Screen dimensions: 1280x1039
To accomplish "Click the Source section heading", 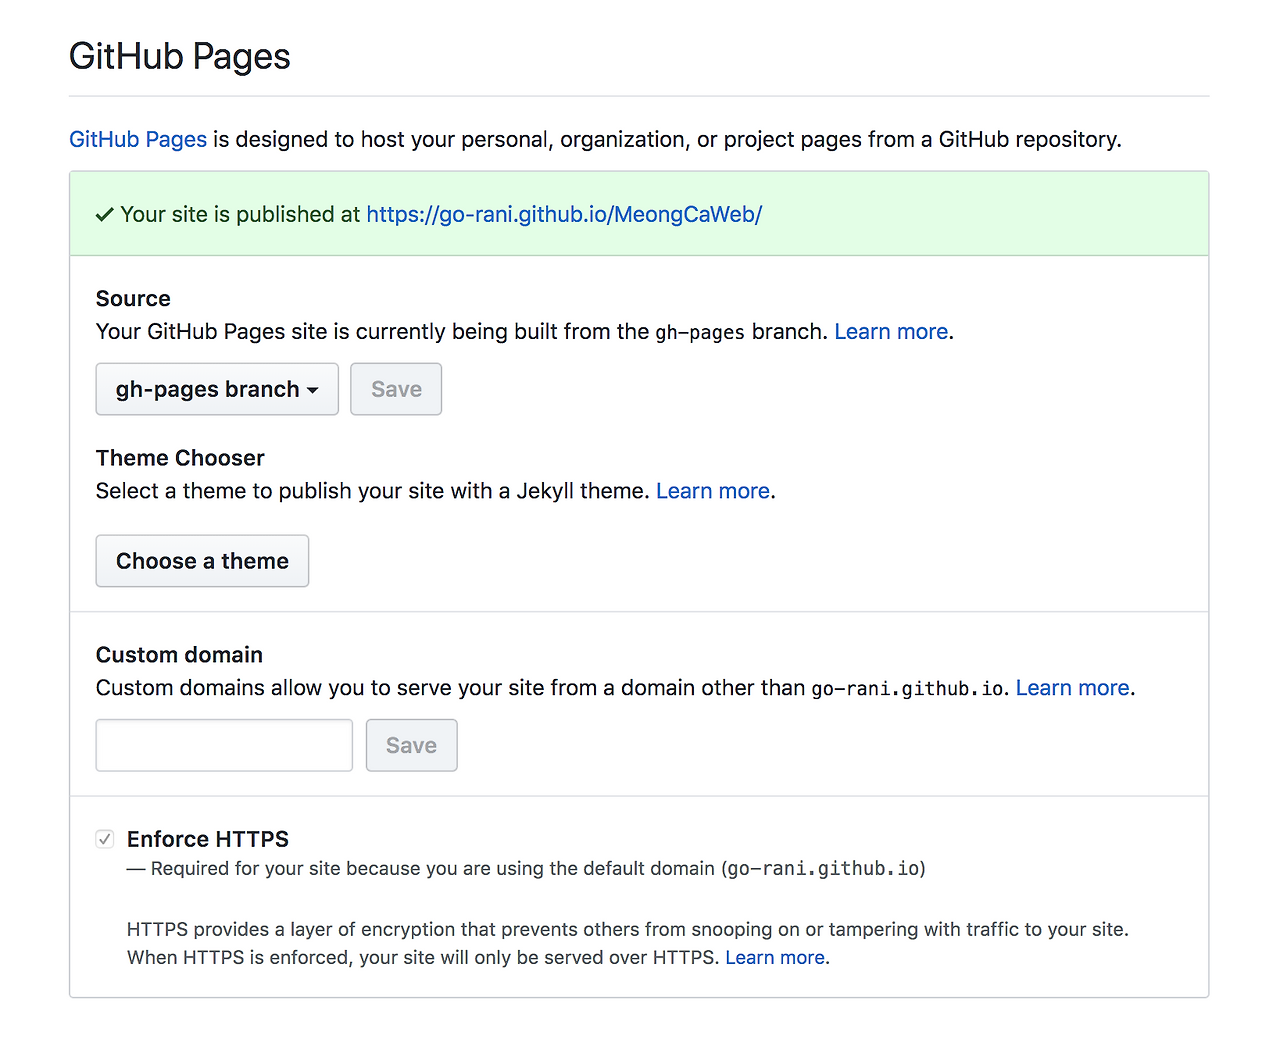I will click(133, 299).
